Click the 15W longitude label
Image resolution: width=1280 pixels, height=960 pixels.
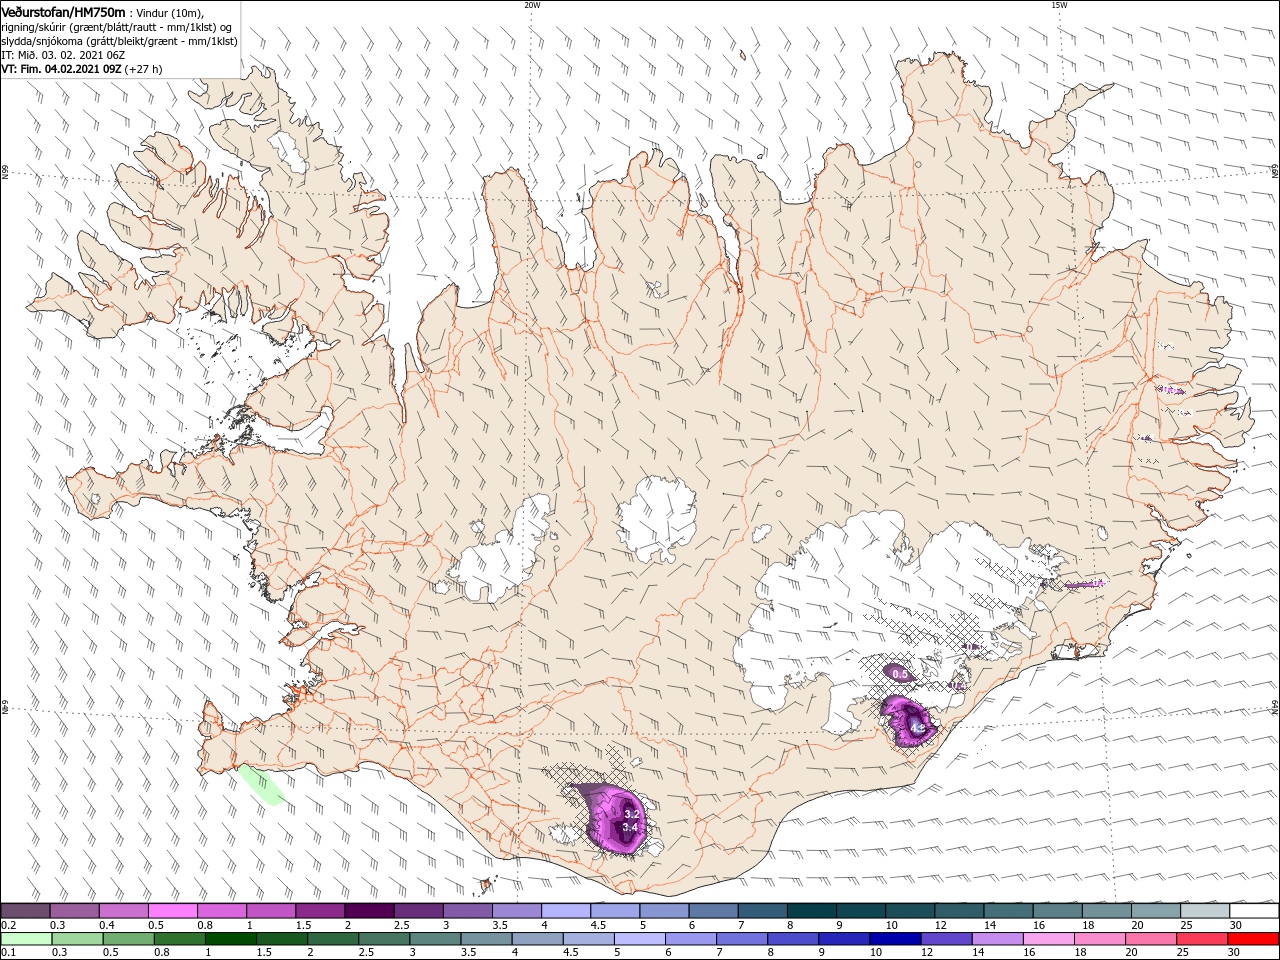(1059, 5)
